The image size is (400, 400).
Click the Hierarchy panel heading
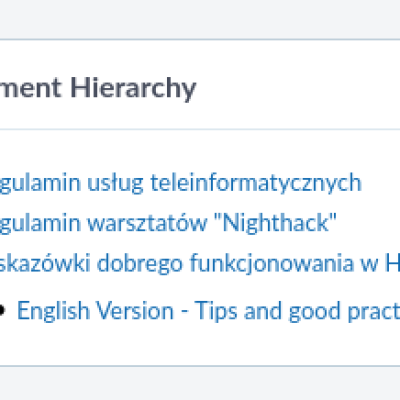point(98,88)
